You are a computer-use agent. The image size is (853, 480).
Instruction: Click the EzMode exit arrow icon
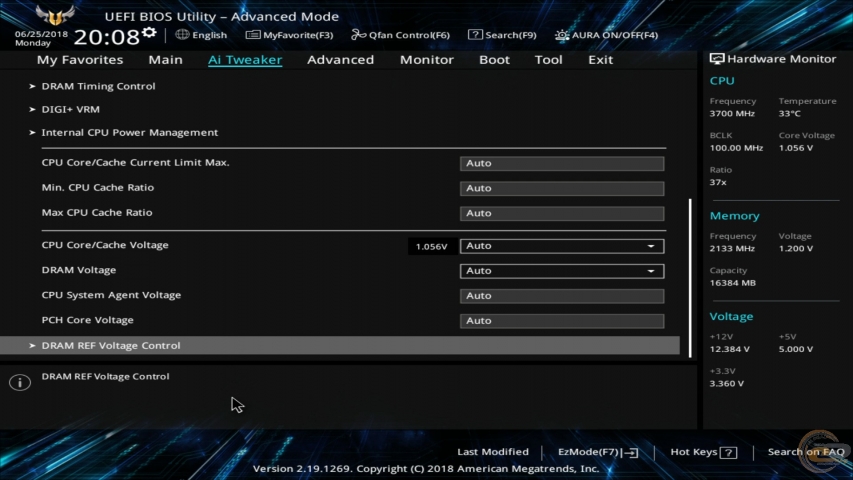(x=632, y=452)
